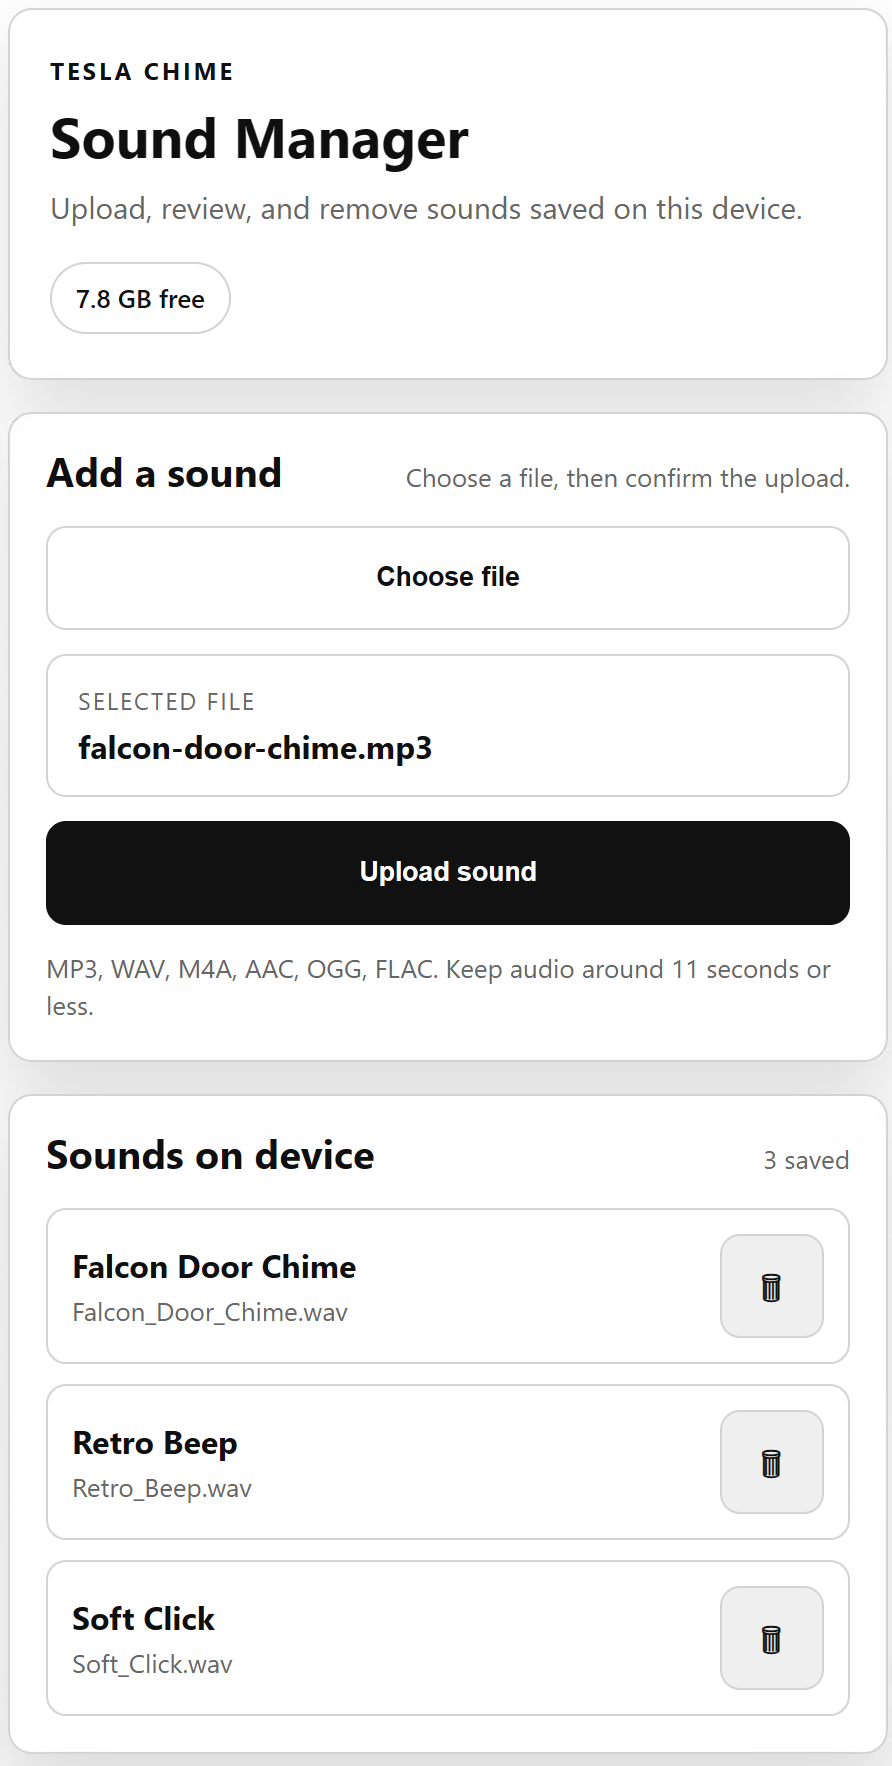Select the falcon-door-chime.mp3 selected file name

pyautogui.click(x=255, y=748)
